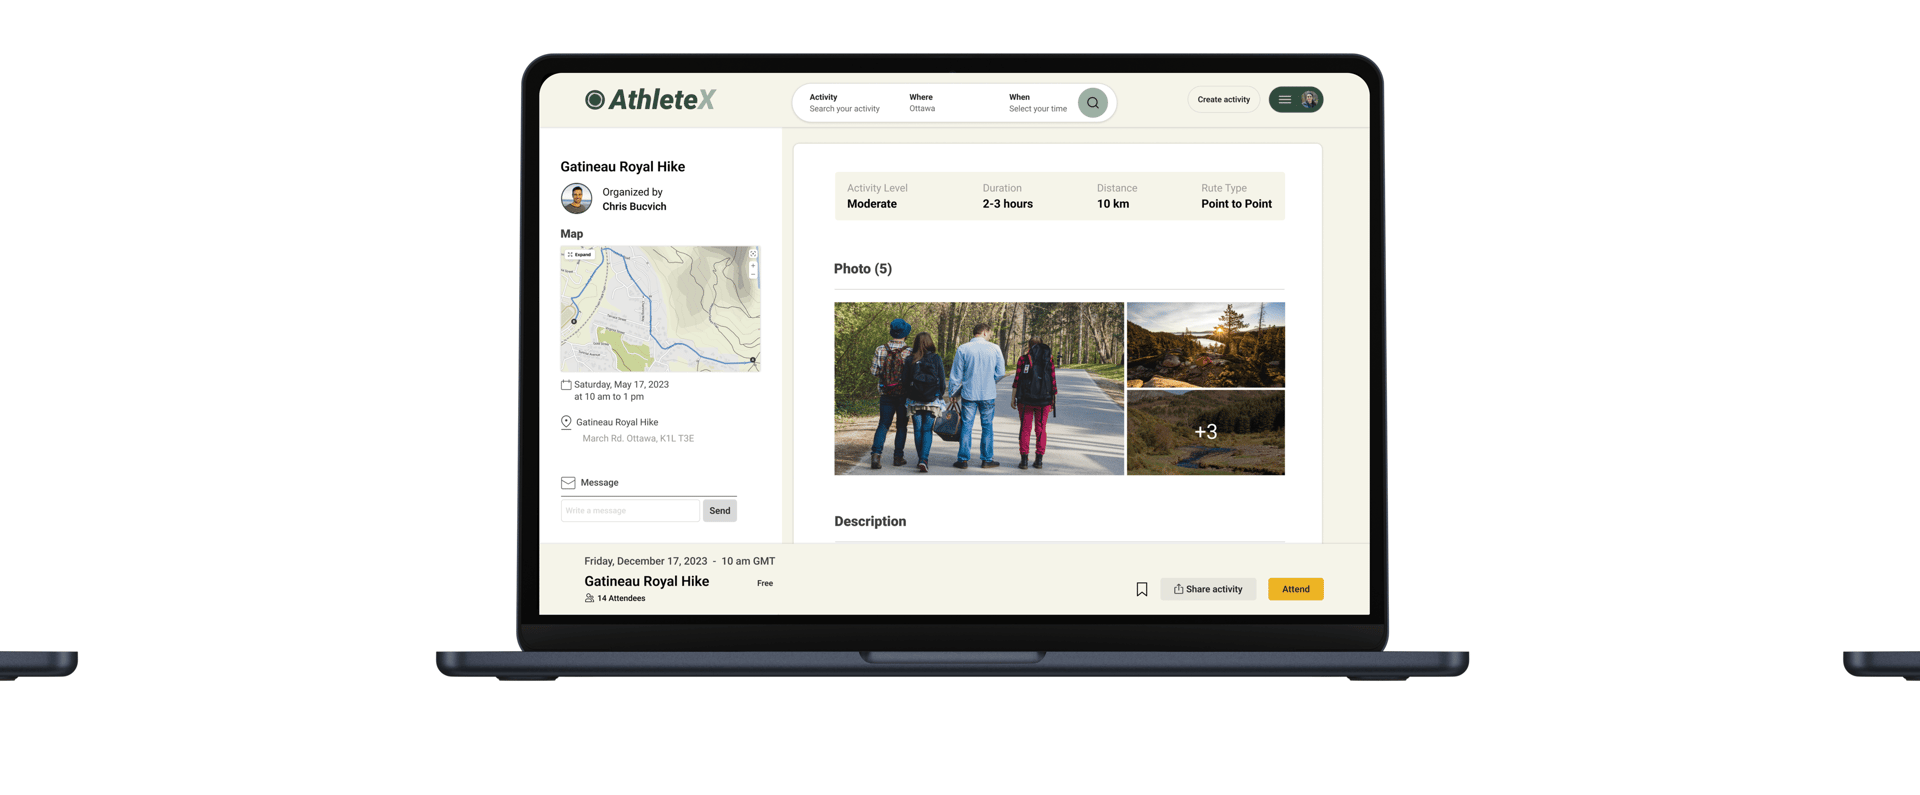Expand the map view
The image size is (1920, 795).
coord(580,255)
